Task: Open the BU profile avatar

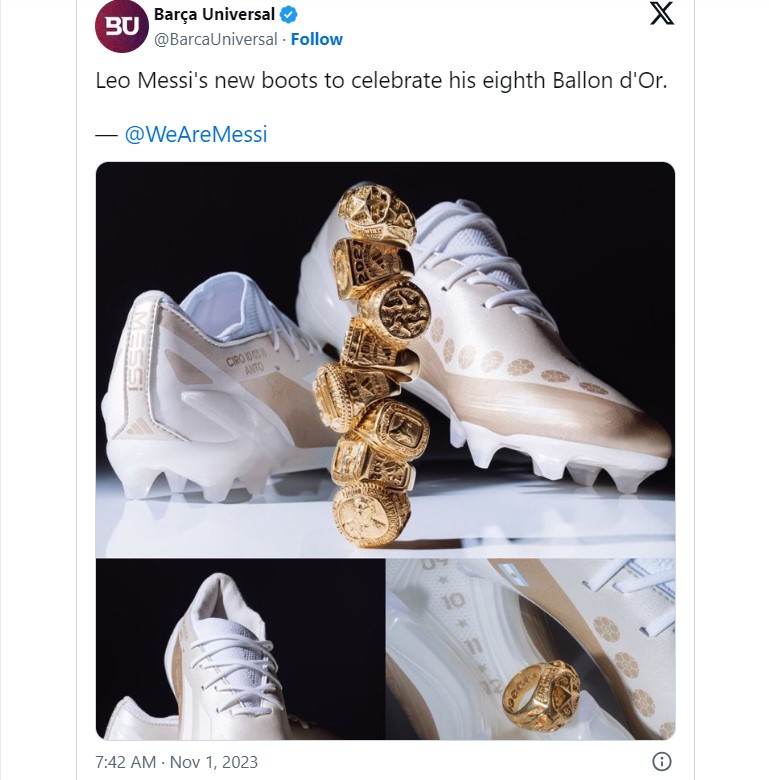Action: point(120,26)
